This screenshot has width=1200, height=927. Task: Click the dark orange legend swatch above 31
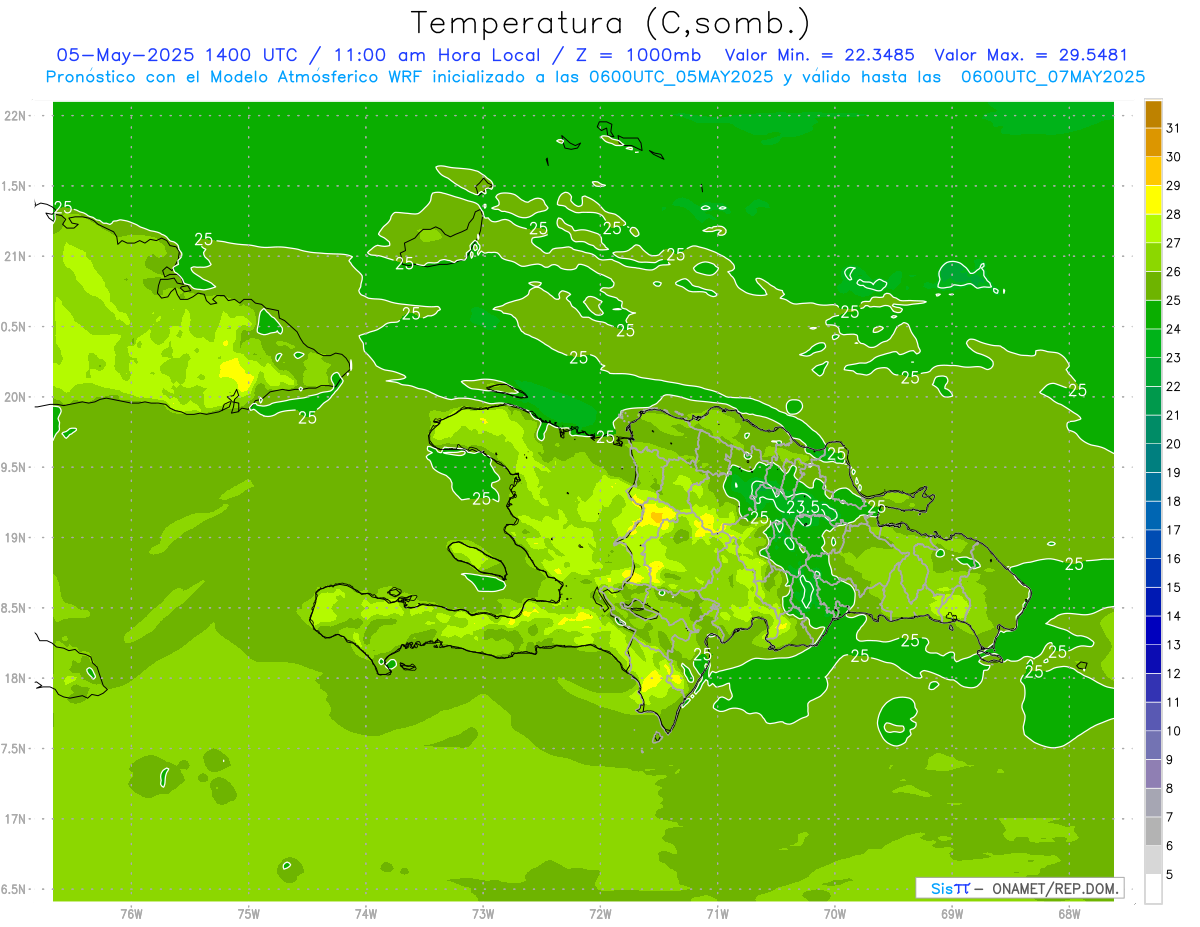(x=1153, y=114)
